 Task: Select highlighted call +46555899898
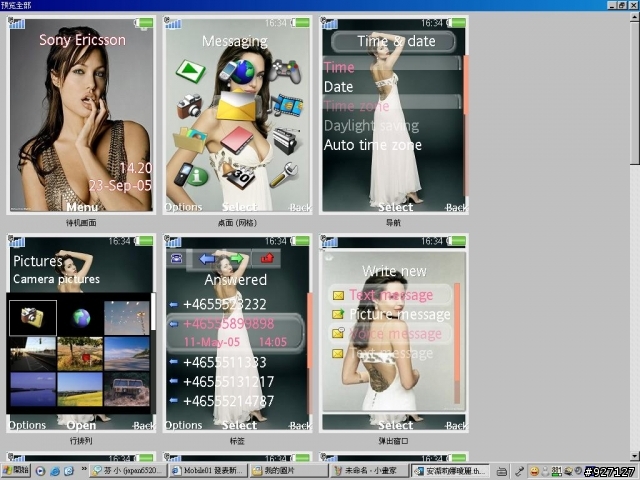(236, 333)
